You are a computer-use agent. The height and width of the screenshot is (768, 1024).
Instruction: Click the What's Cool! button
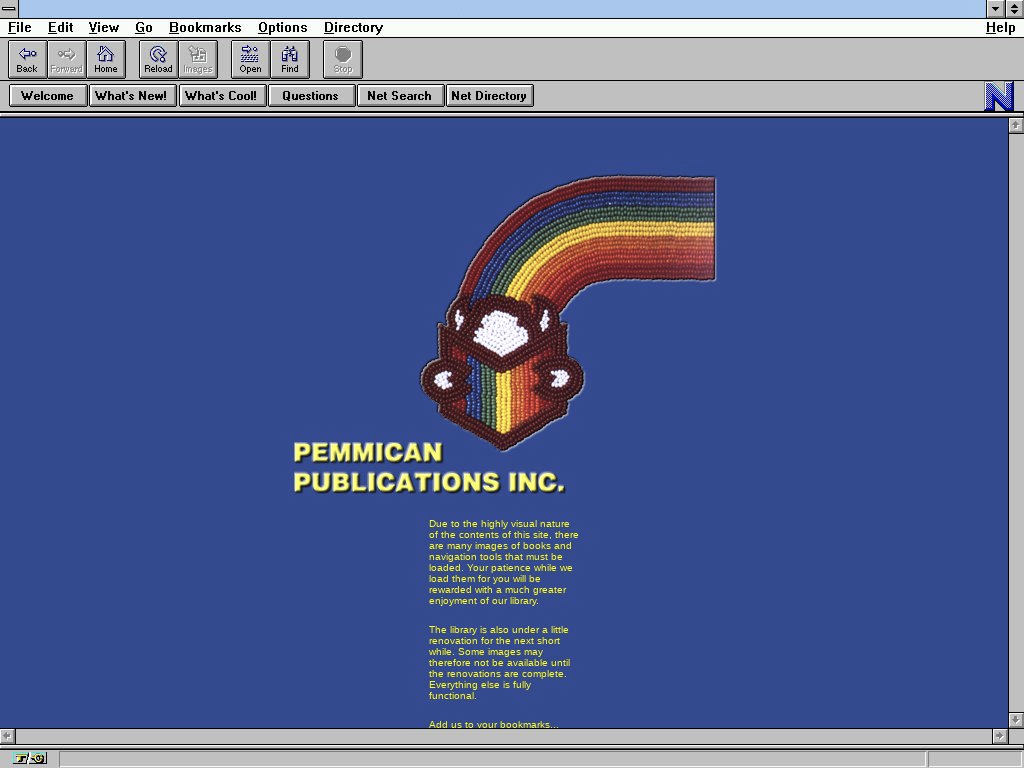(x=221, y=96)
